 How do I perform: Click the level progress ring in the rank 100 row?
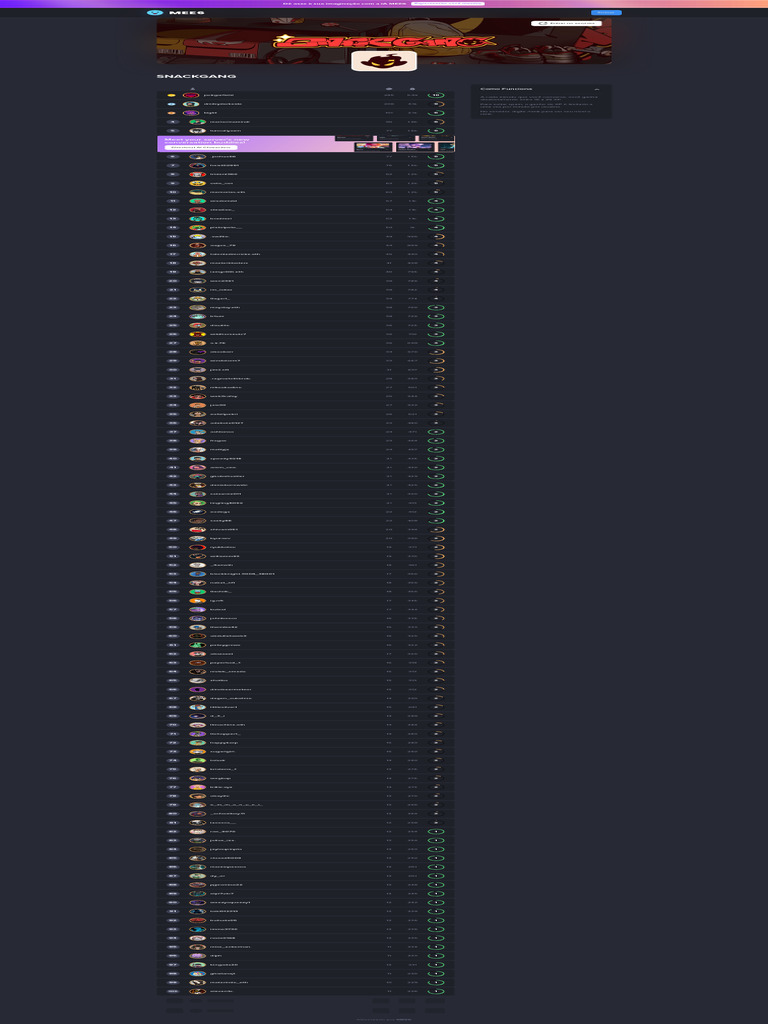[x=436, y=991]
